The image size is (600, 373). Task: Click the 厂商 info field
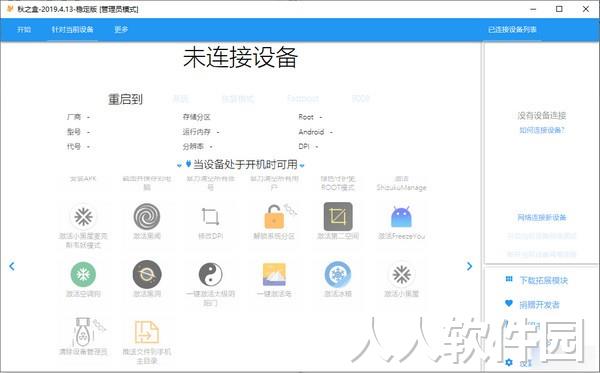tap(78, 117)
